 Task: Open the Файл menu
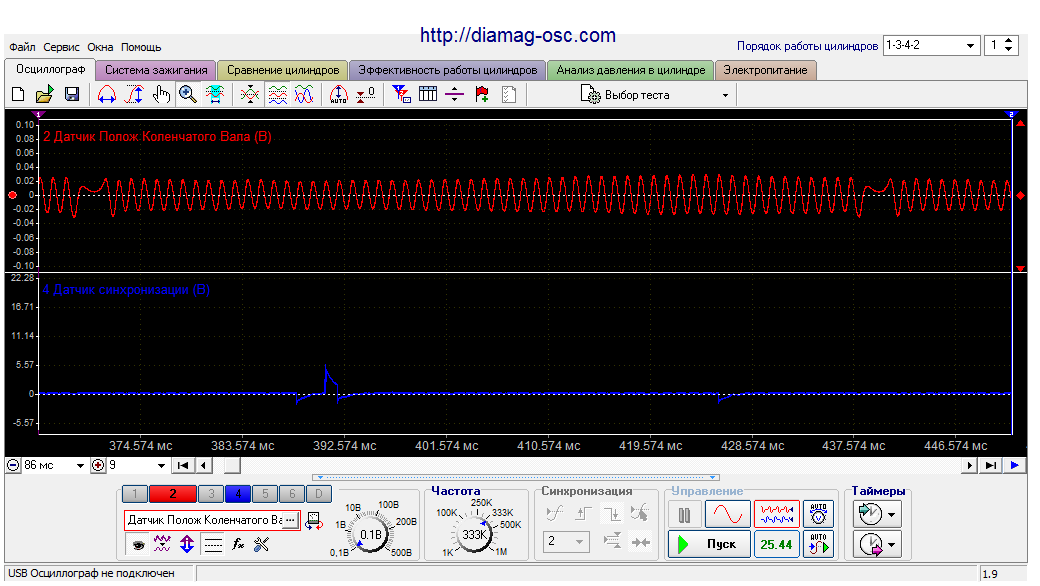coord(22,47)
